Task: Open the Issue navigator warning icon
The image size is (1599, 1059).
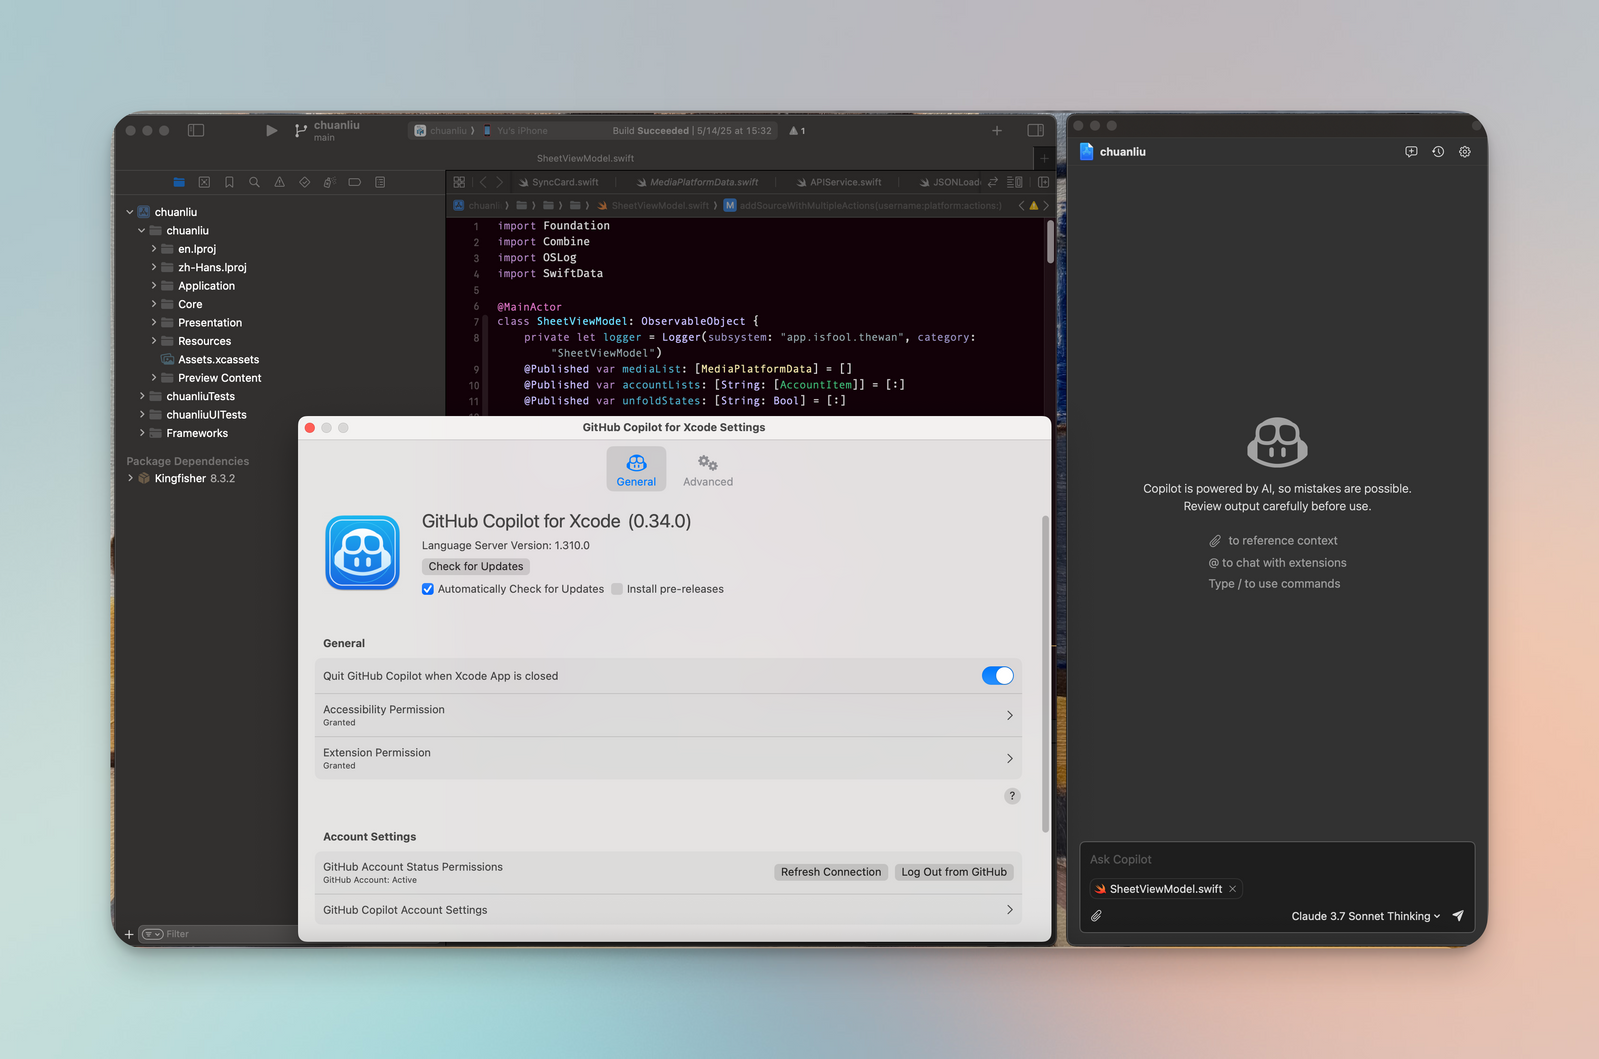Action: (x=279, y=182)
